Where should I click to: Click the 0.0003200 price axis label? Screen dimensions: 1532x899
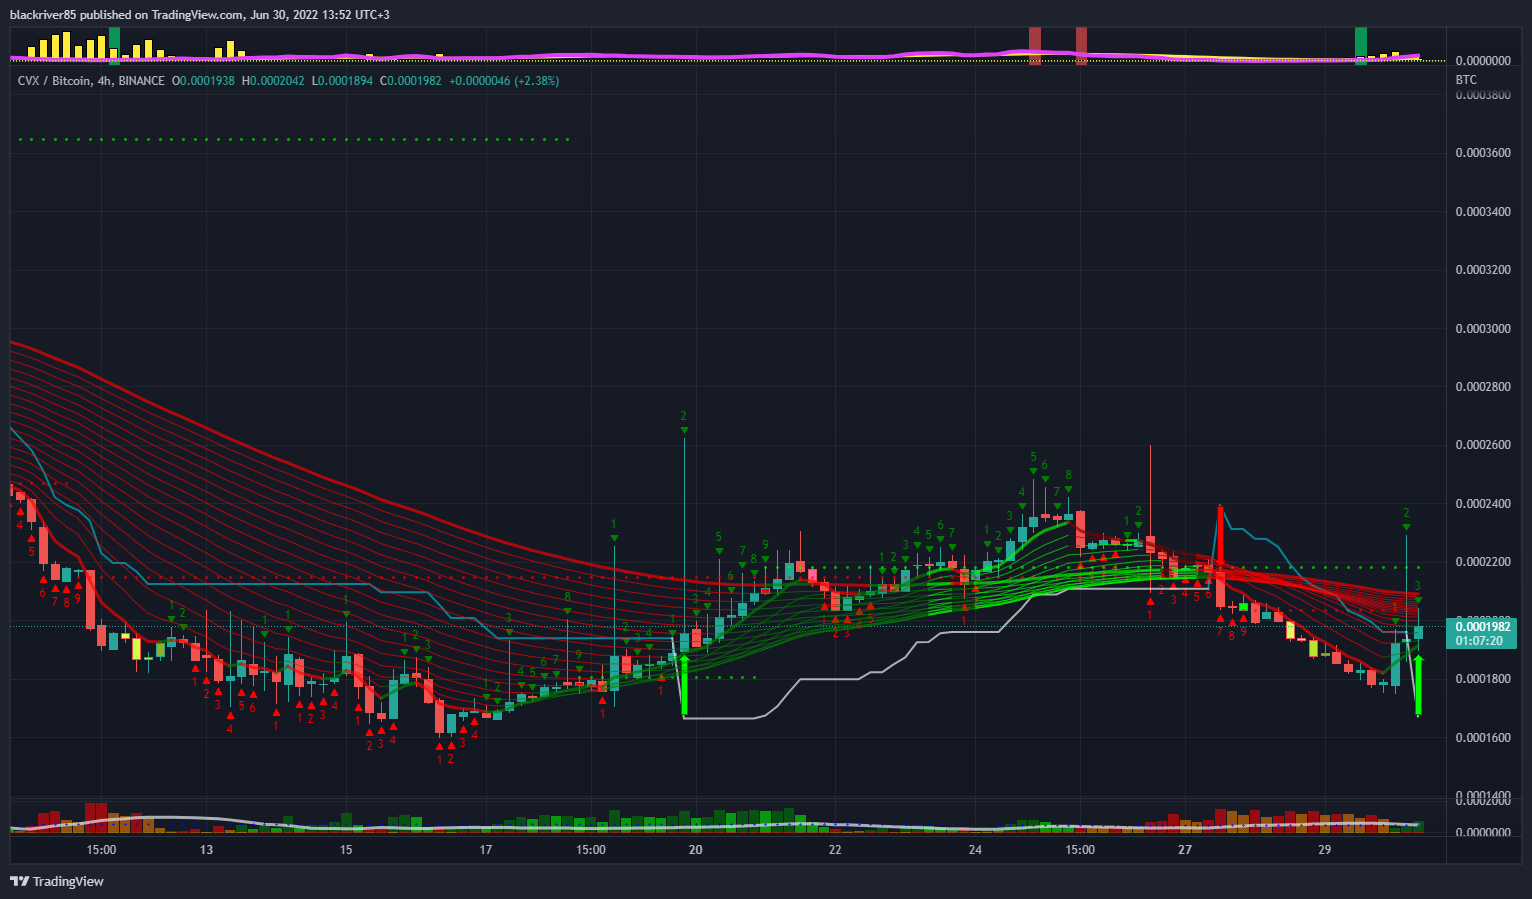click(1483, 270)
